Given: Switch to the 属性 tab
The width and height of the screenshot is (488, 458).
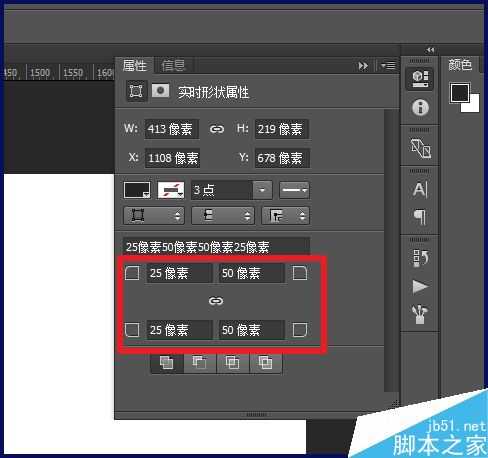Looking at the screenshot, I should tap(134, 65).
